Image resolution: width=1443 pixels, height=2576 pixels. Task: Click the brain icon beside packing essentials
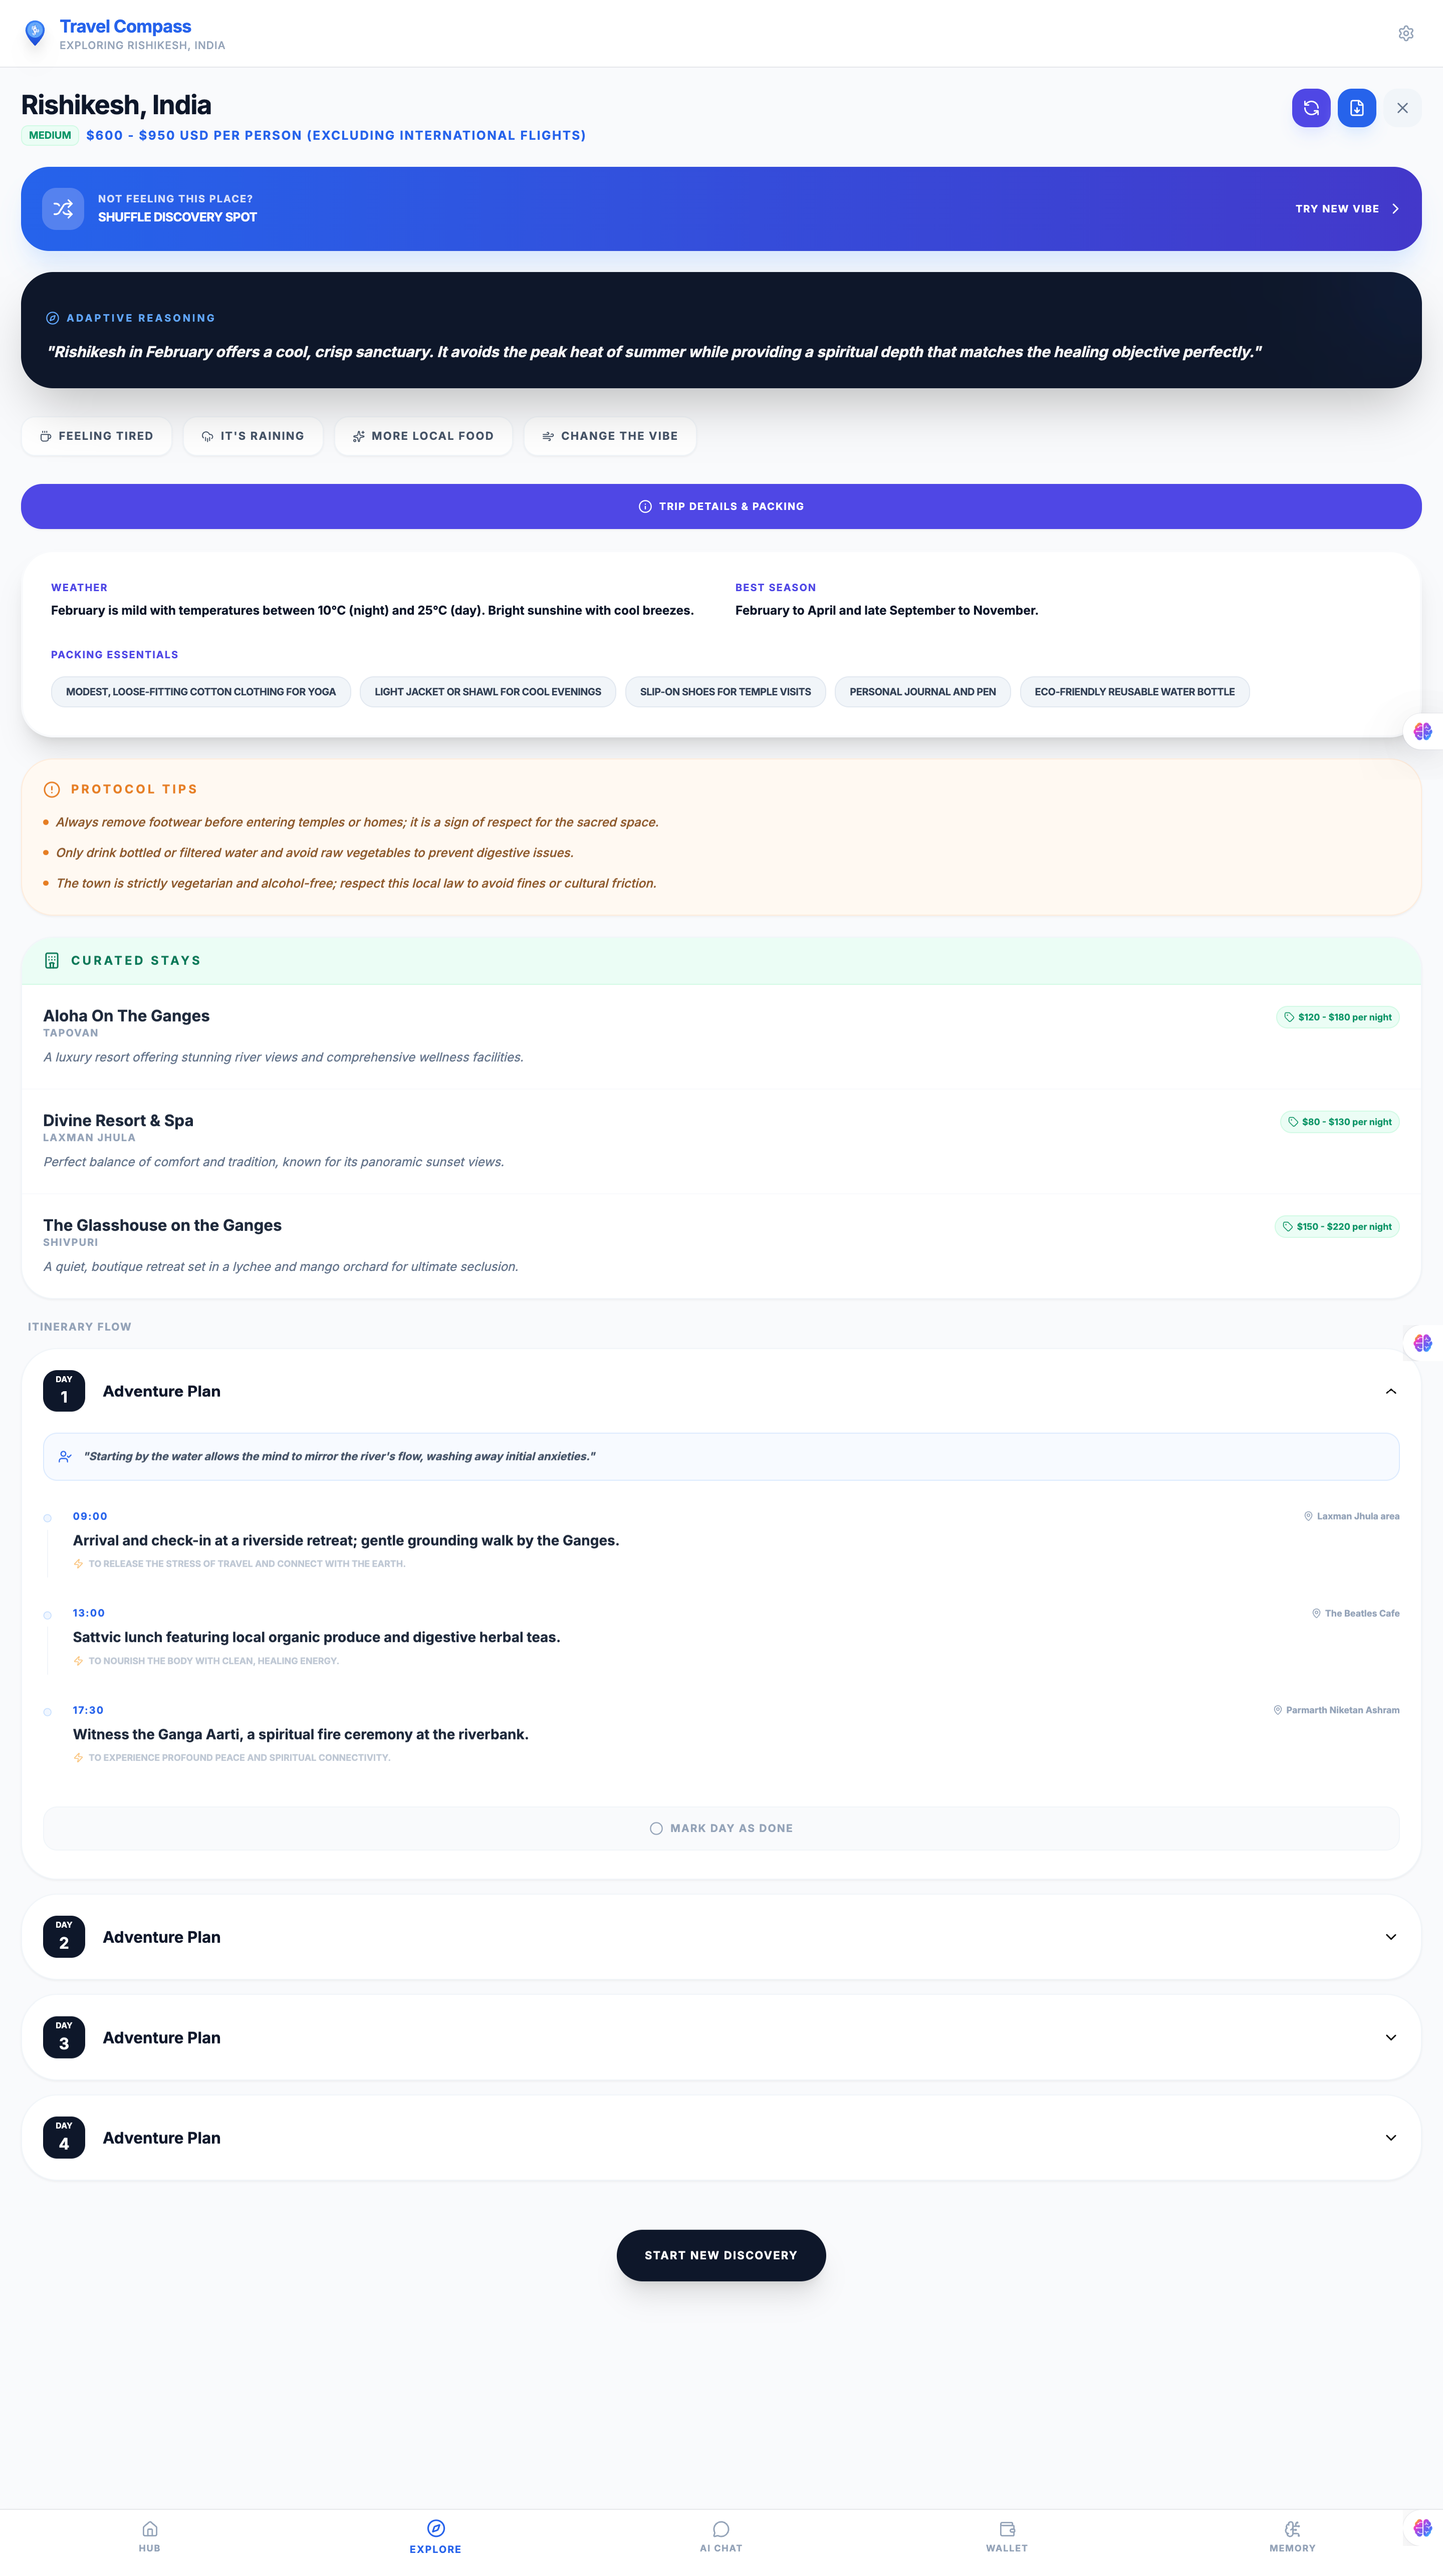pos(1422,732)
